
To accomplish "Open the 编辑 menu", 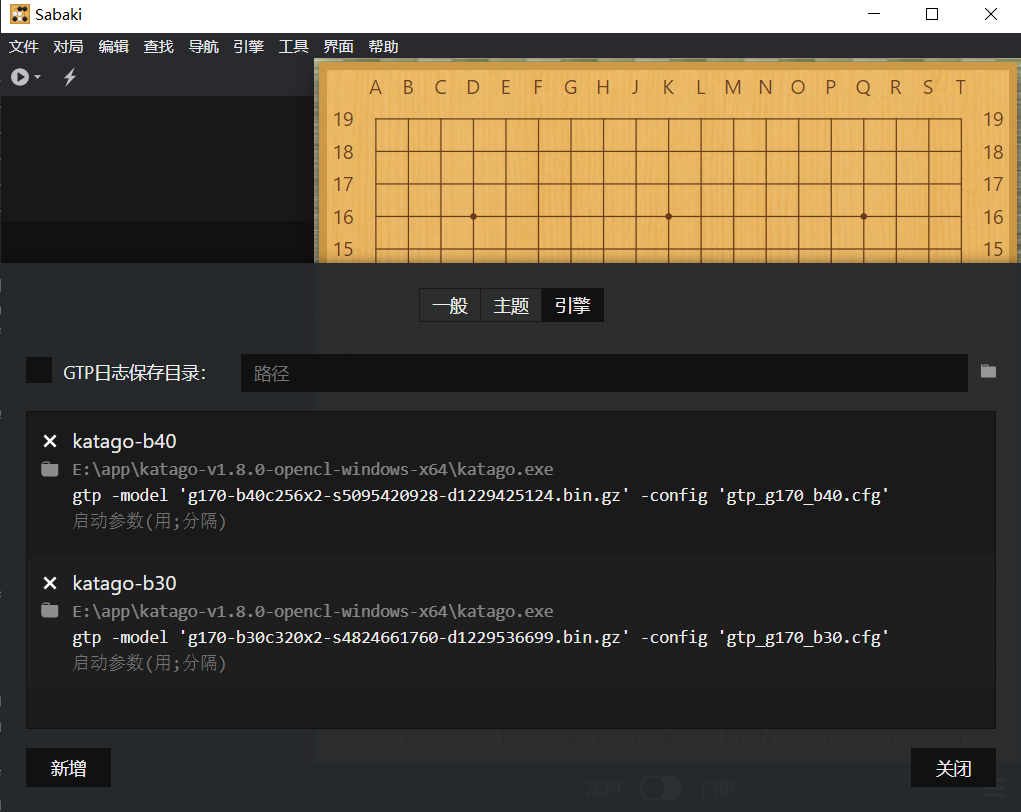I will point(113,47).
